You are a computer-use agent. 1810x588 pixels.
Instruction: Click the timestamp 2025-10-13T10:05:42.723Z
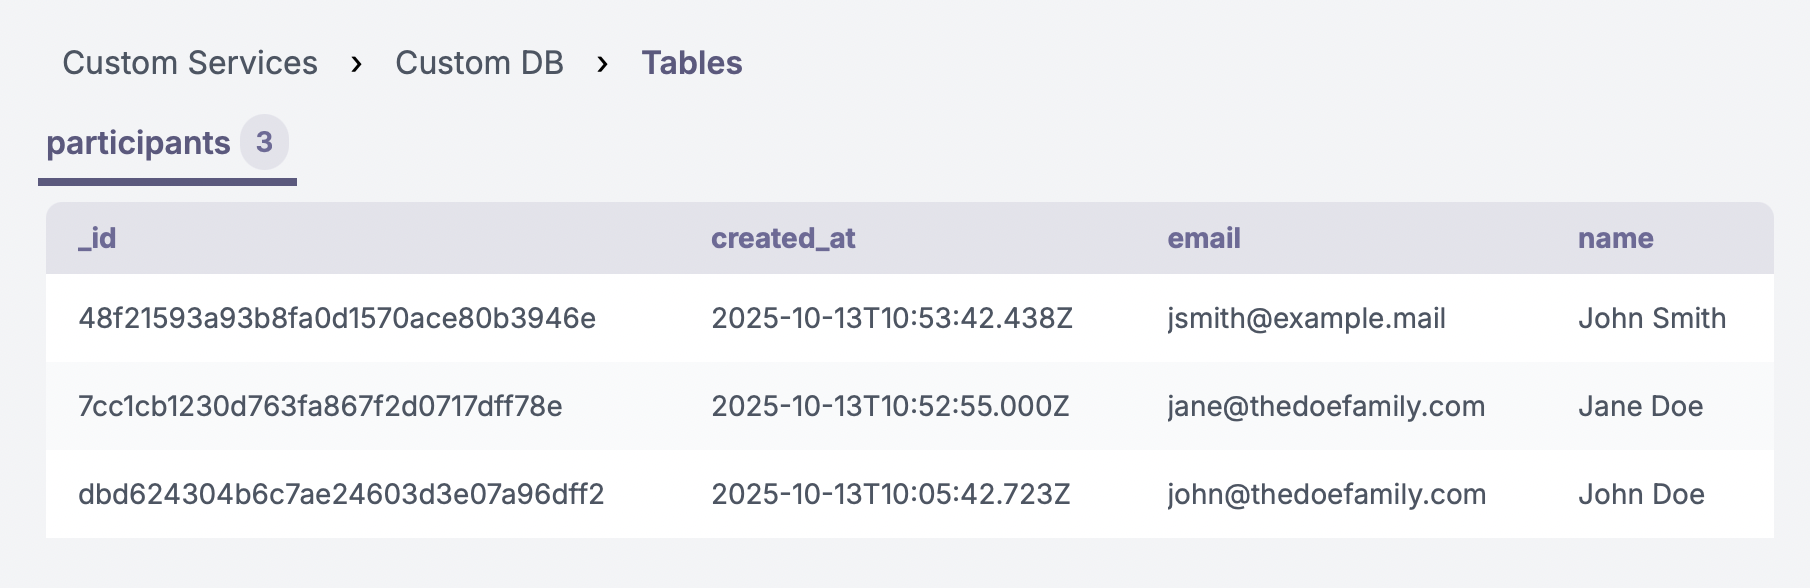890,494
